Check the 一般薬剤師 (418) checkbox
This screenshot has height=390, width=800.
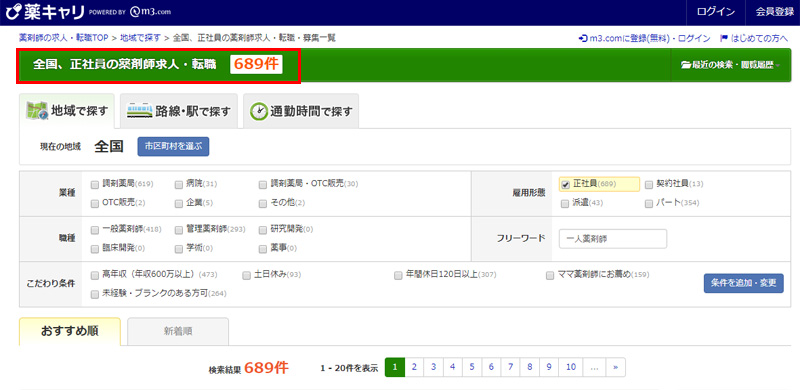(x=94, y=230)
